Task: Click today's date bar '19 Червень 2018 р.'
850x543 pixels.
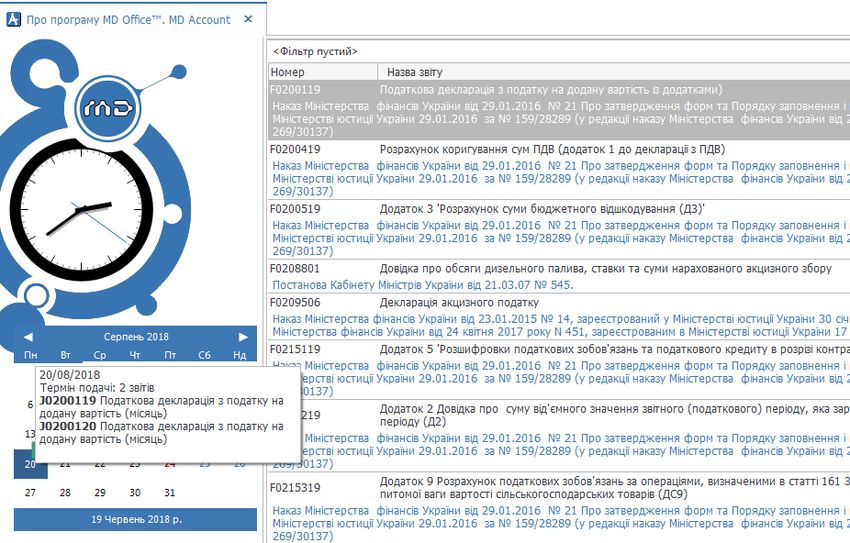Action: click(x=136, y=520)
